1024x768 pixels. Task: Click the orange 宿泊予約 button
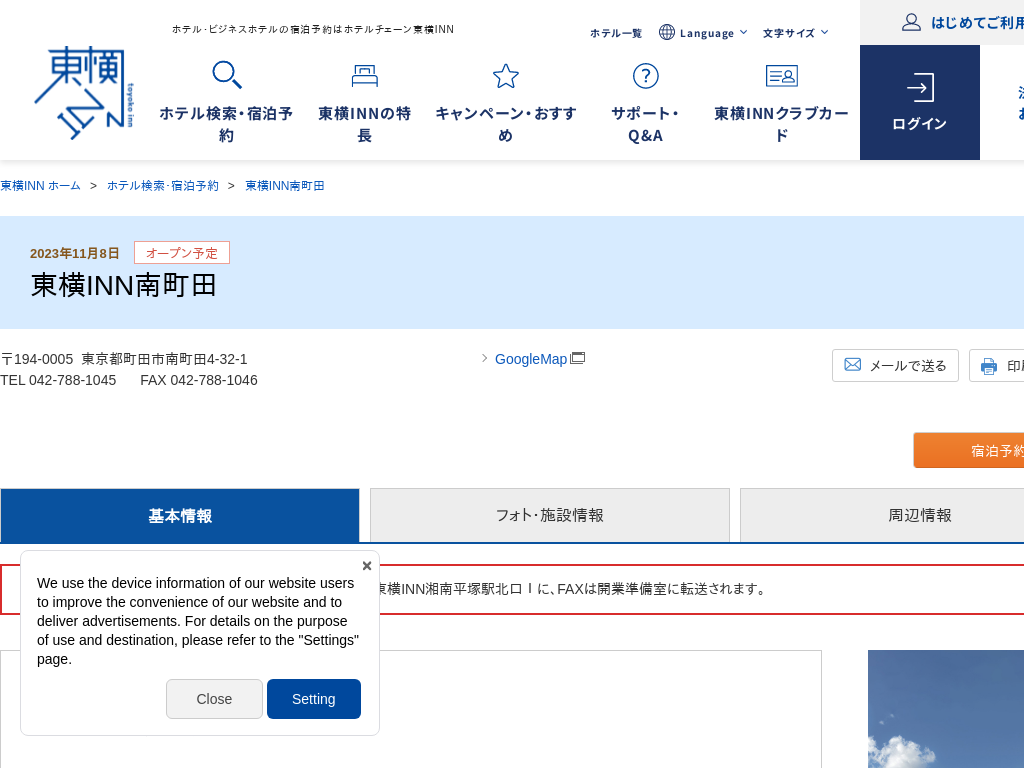point(968,450)
